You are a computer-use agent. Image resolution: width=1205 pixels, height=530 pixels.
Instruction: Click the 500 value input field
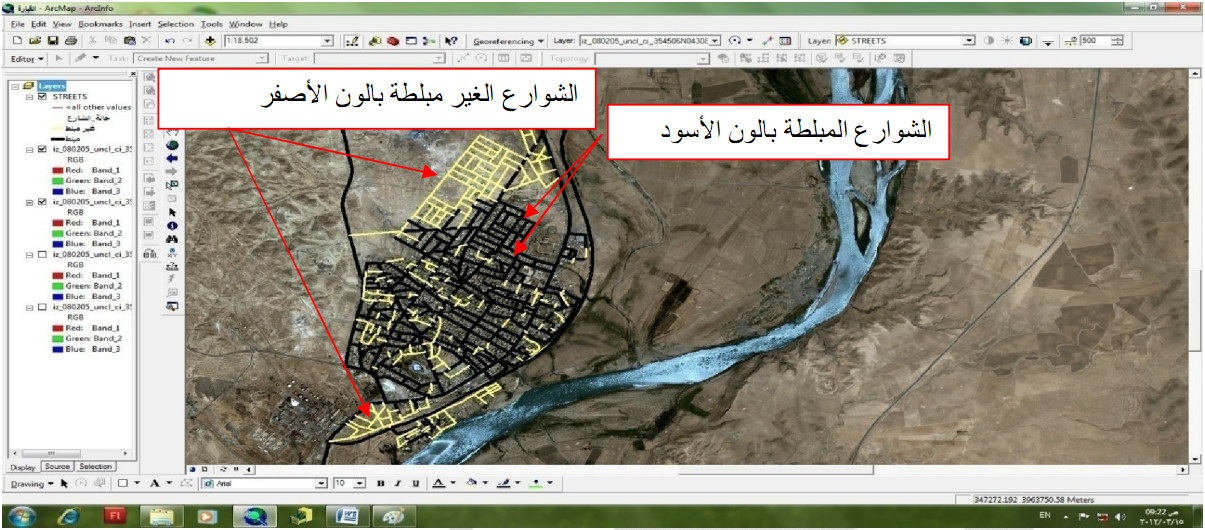click(1094, 41)
